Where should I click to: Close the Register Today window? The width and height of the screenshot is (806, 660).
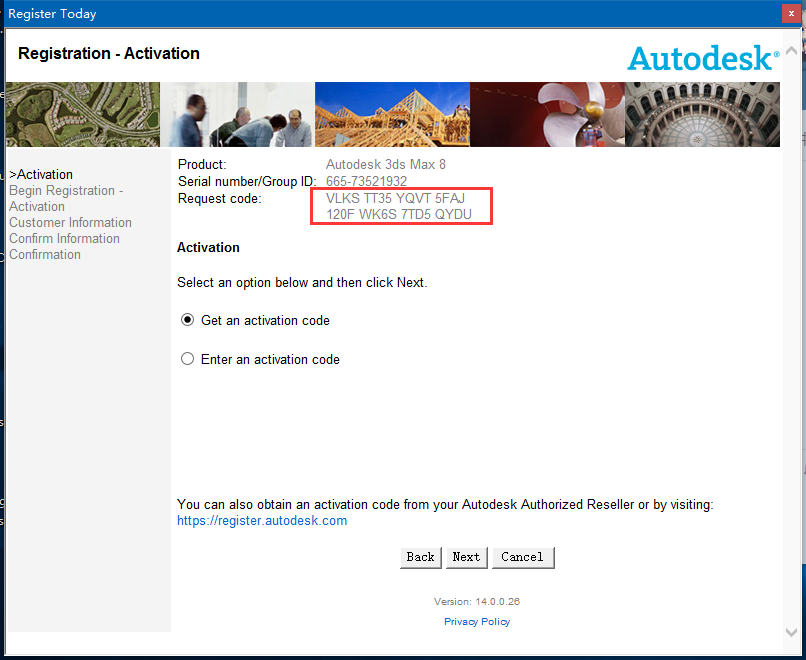(x=791, y=13)
